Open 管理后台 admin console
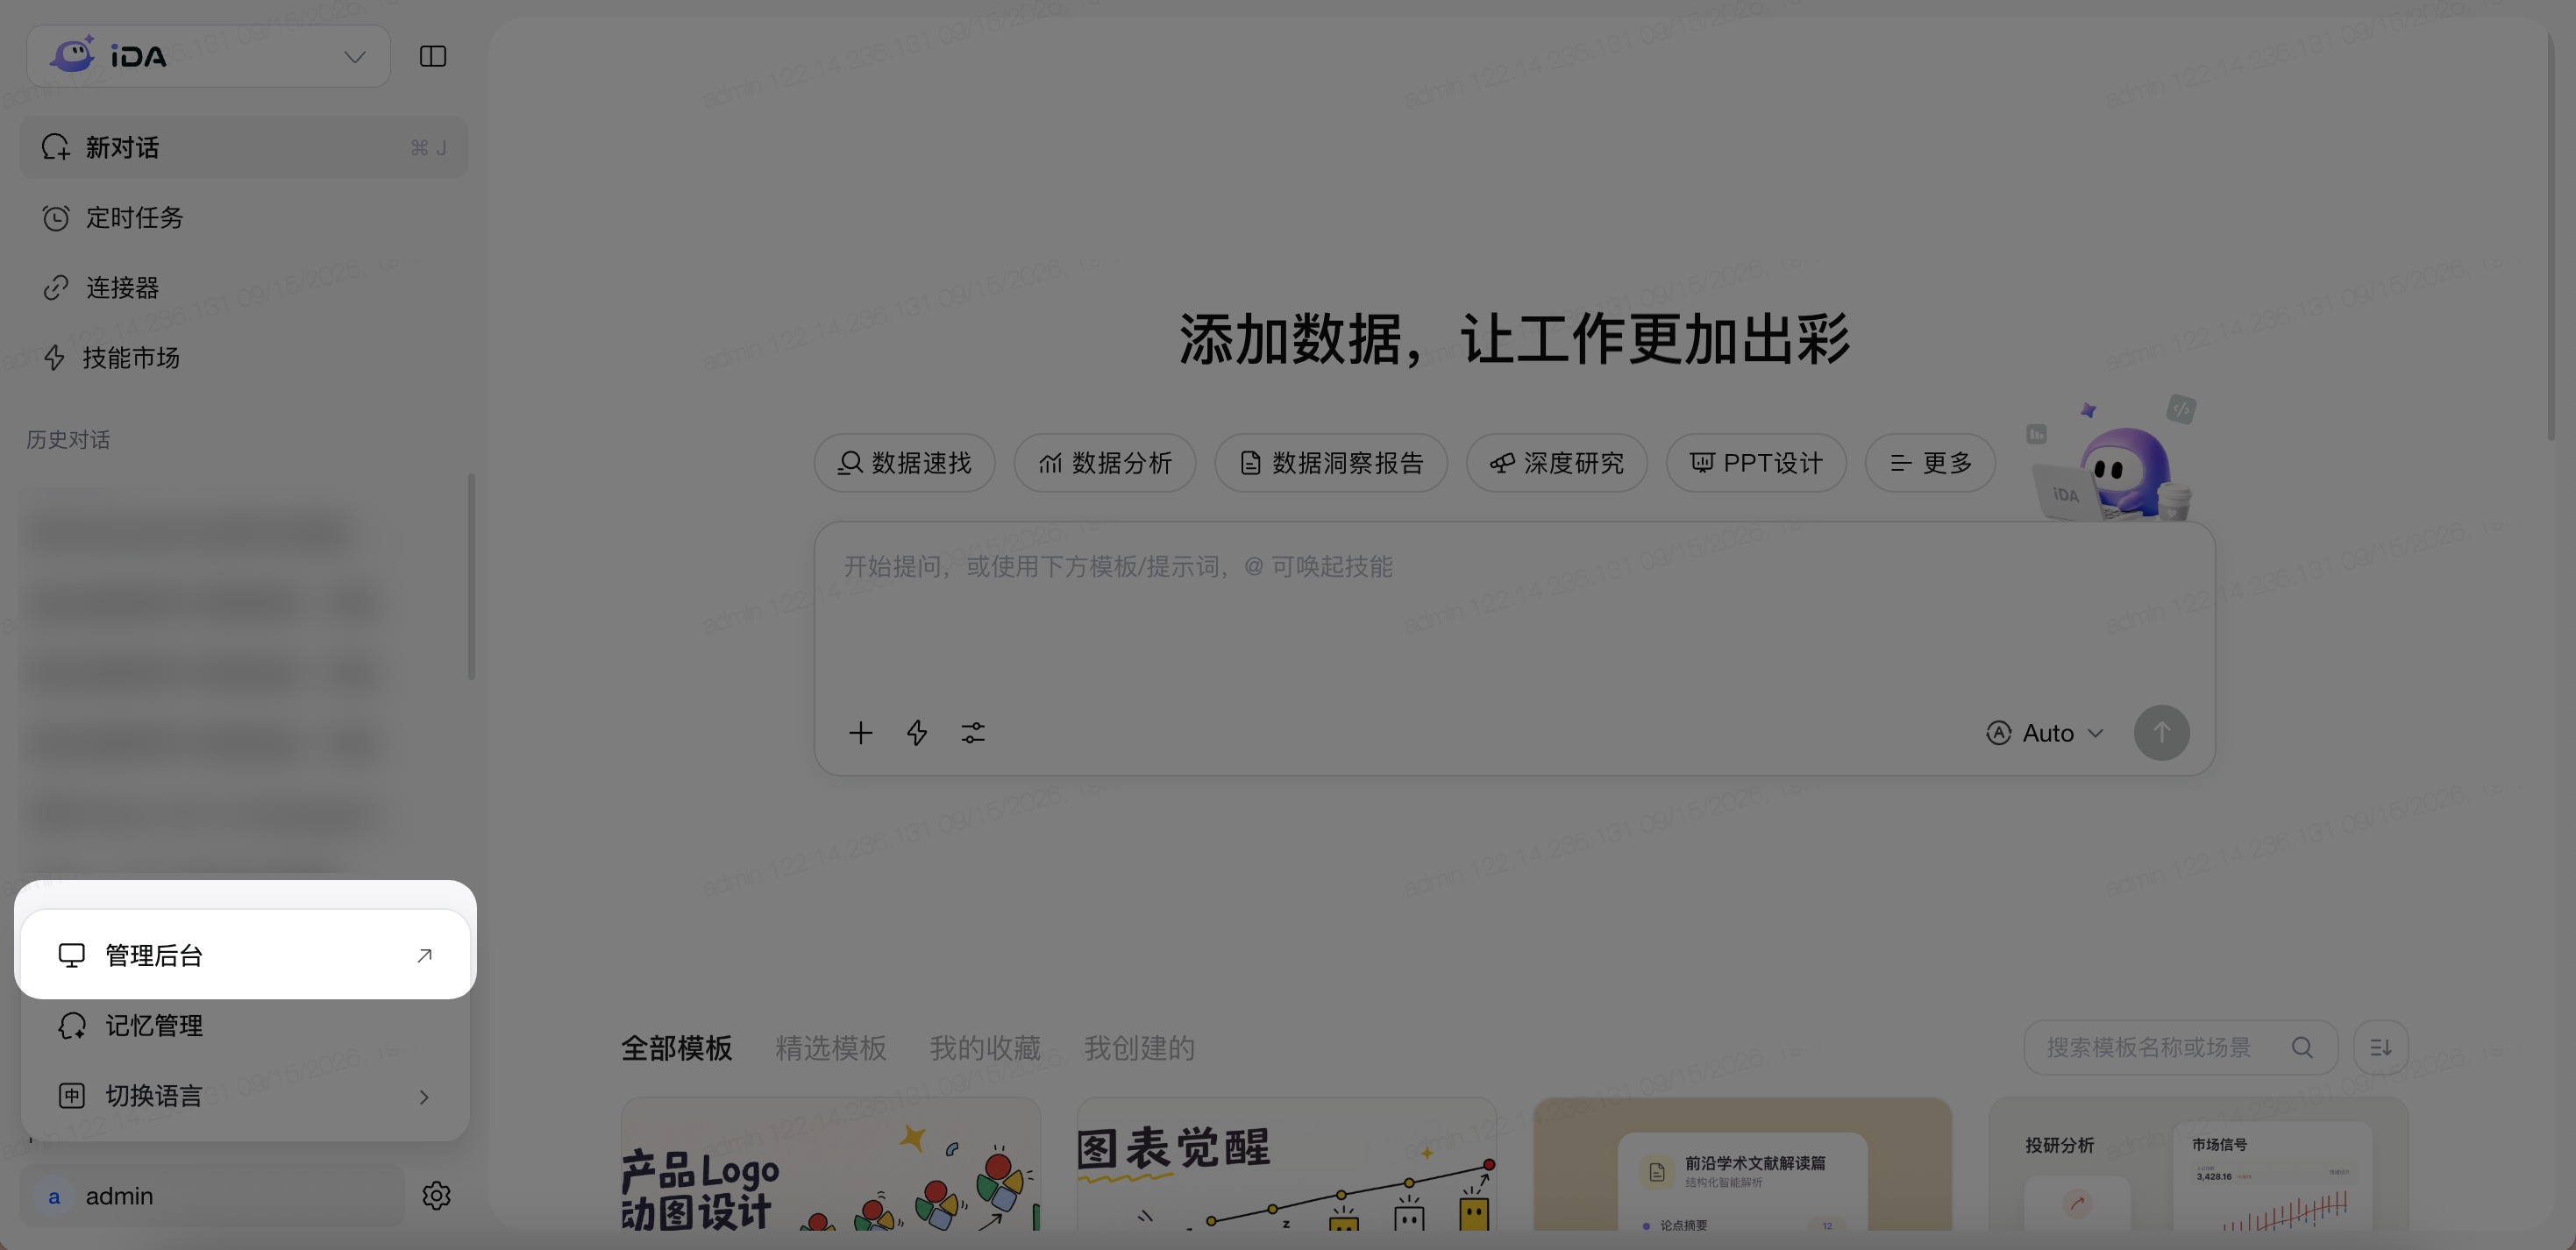The height and width of the screenshot is (1250, 2576). point(245,955)
